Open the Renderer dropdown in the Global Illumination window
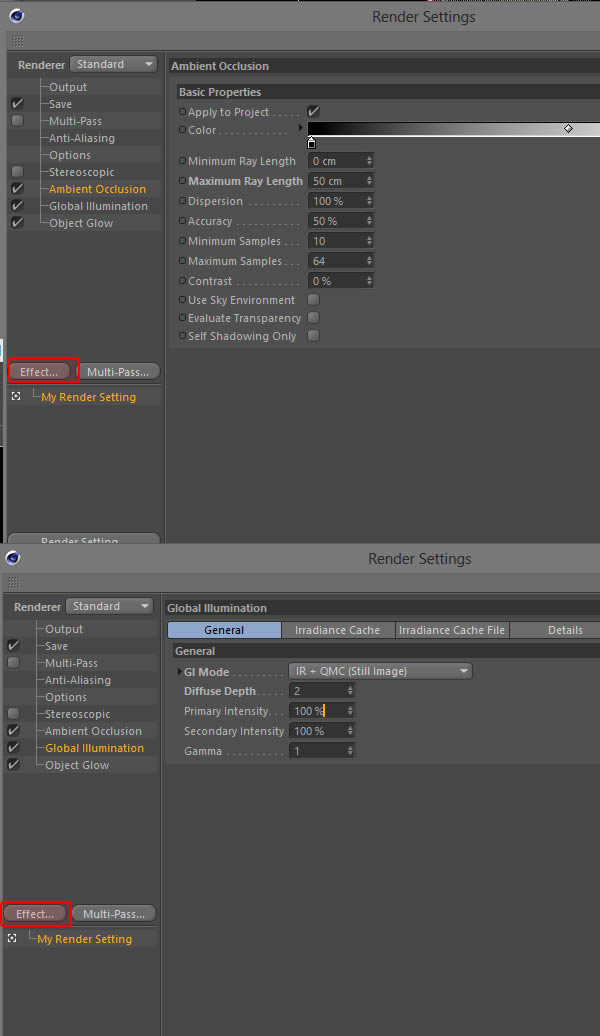This screenshot has width=600, height=1036. coord(110,606)
